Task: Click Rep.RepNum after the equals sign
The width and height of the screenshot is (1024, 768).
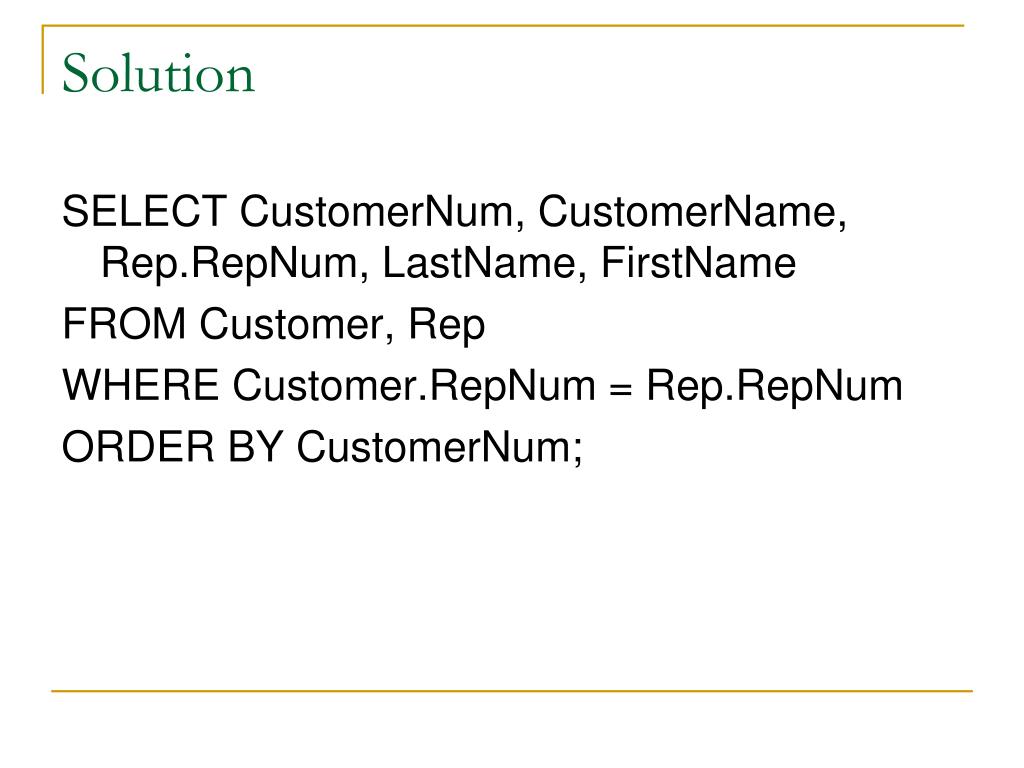Action: 774,387
